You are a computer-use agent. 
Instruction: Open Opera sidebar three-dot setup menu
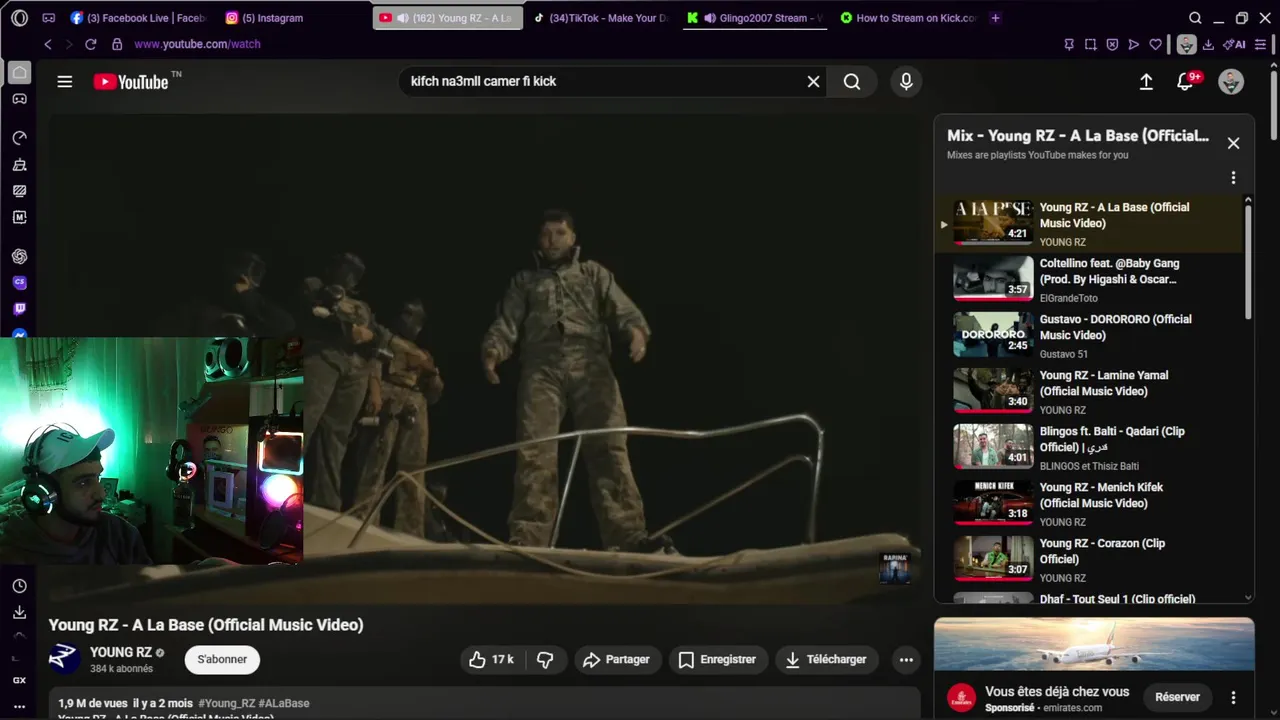(x=19, y=706)
